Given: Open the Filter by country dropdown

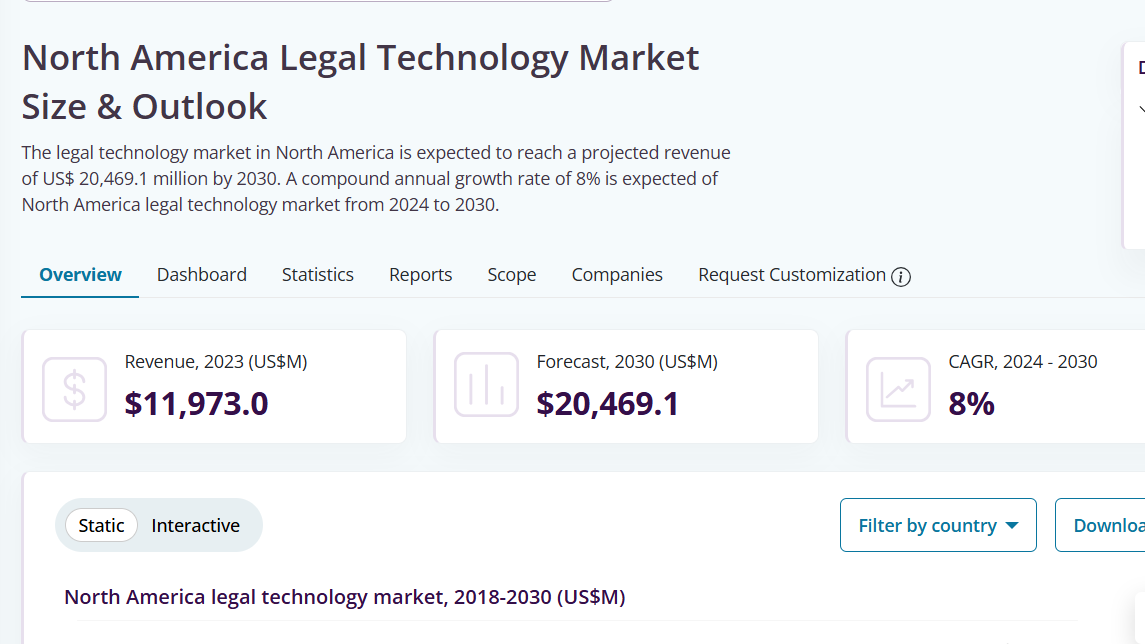Looking at the screenshot, I should point(927,525).
